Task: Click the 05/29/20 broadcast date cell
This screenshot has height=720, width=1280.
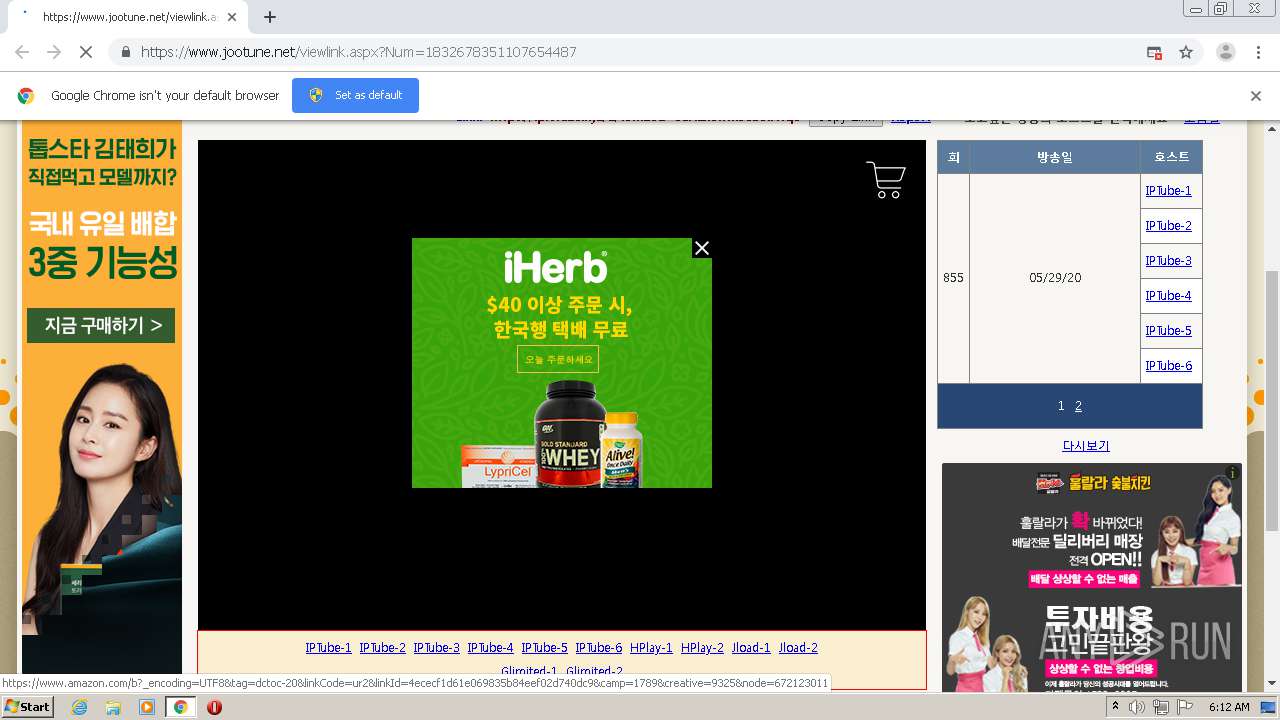Action: [1055, 278]
